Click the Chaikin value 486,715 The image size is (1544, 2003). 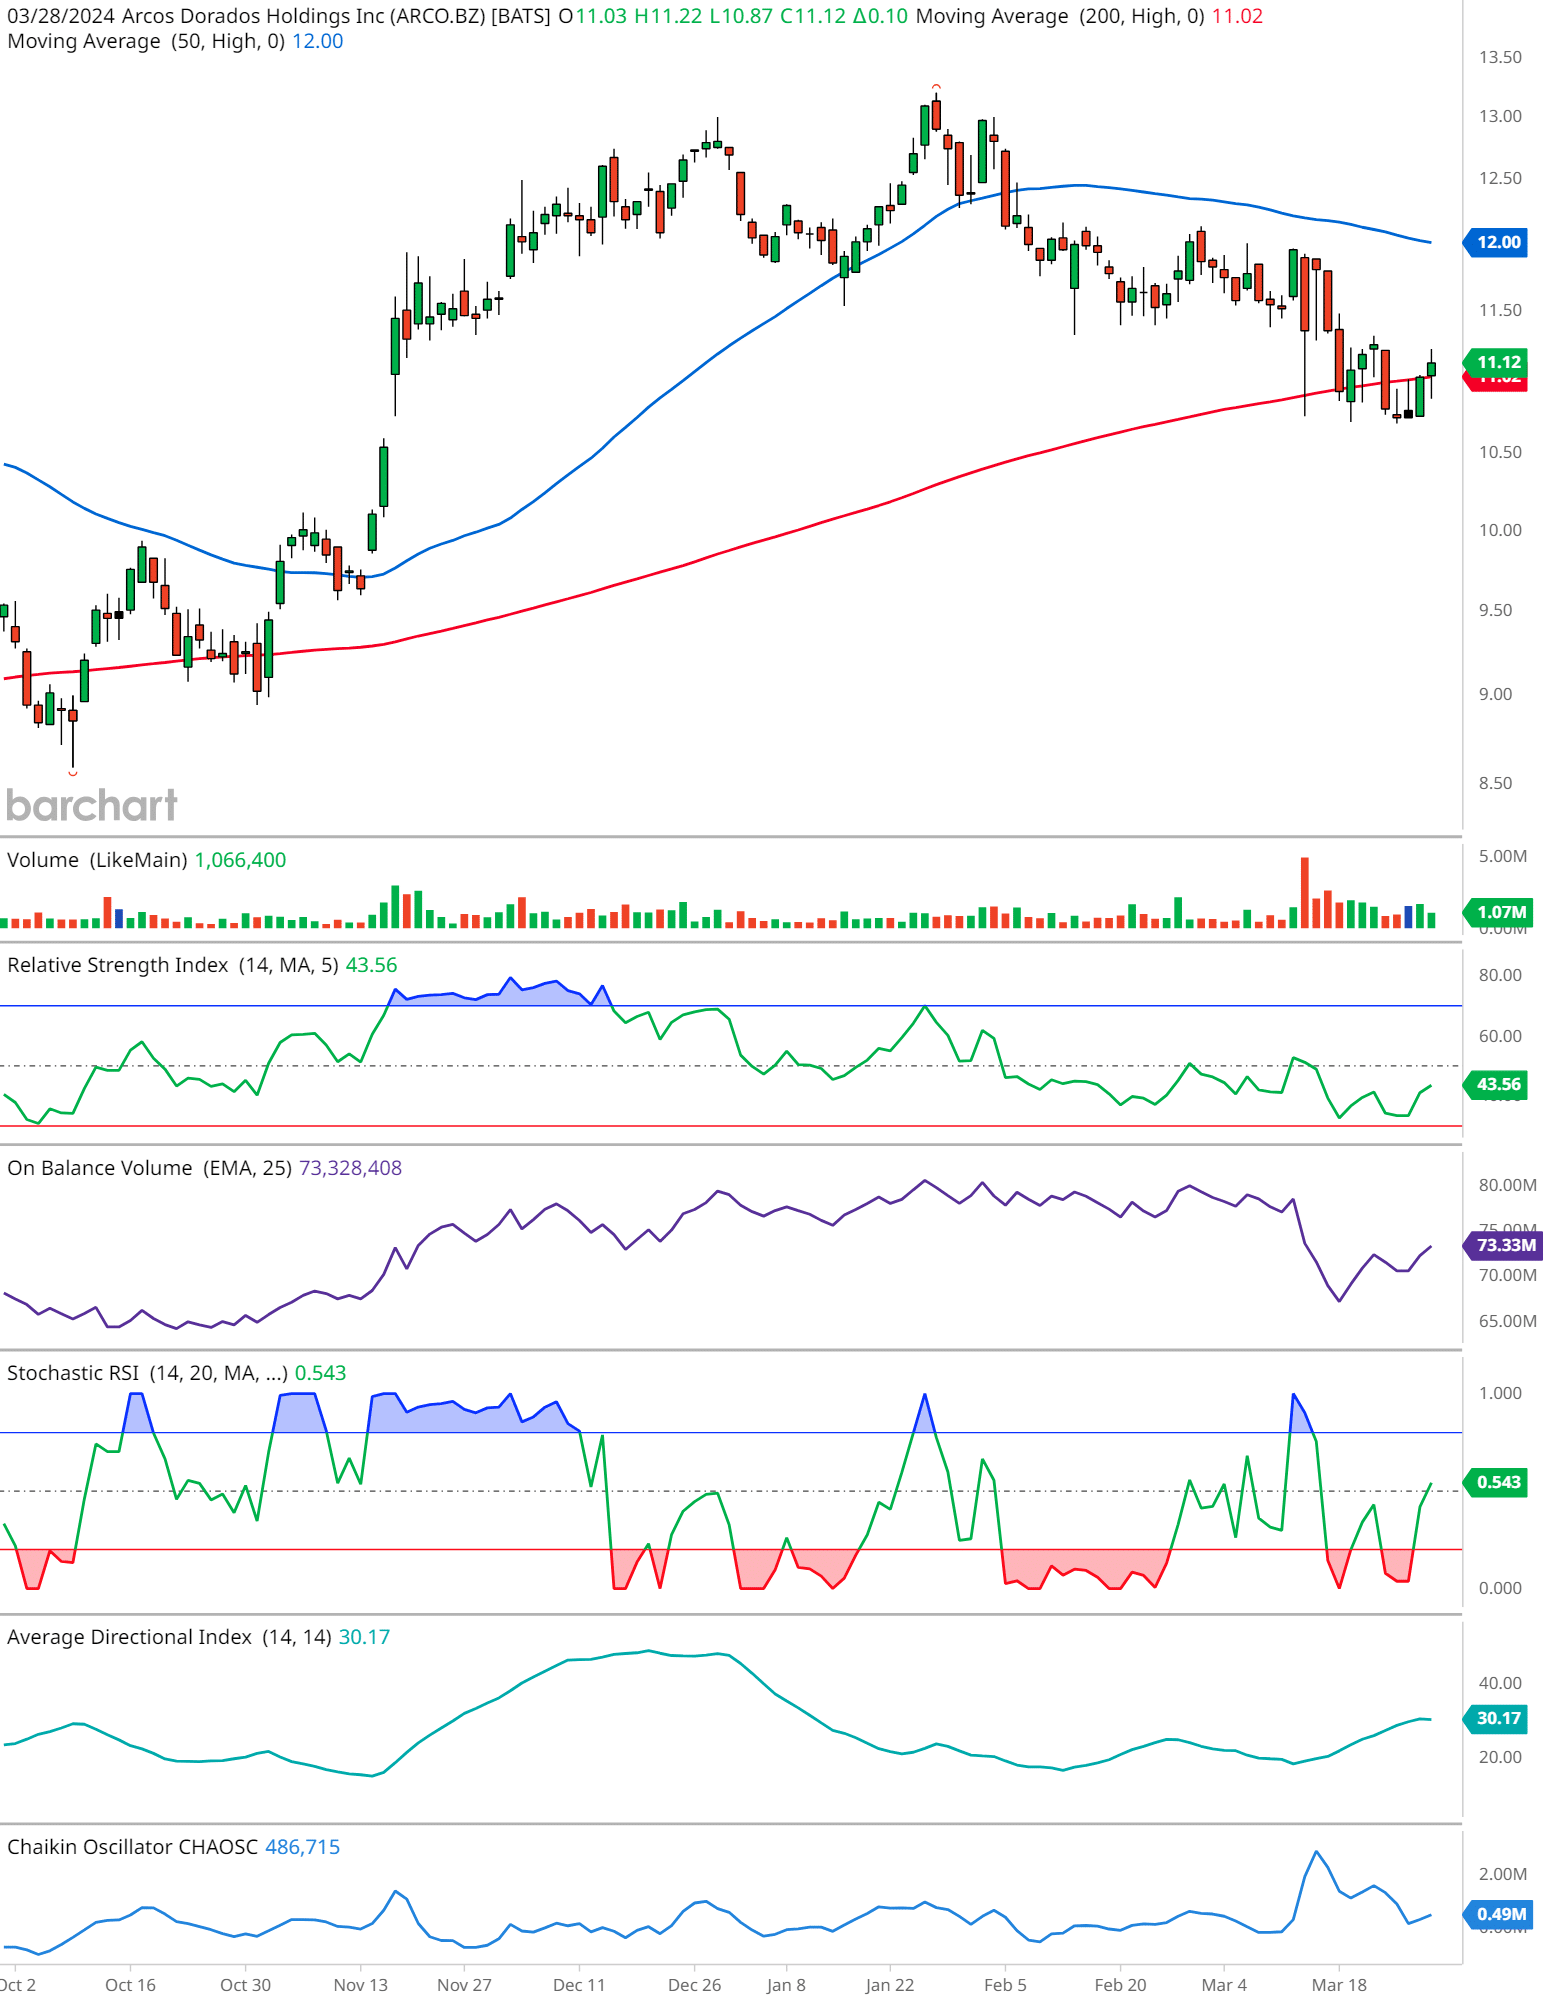click(303, 1847)
